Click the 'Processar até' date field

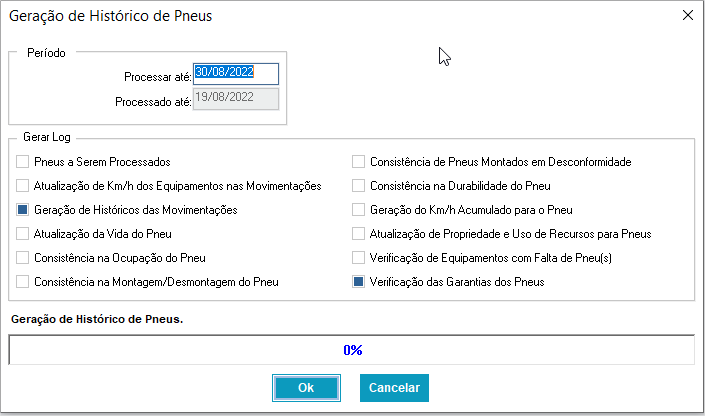click(236, 73)
